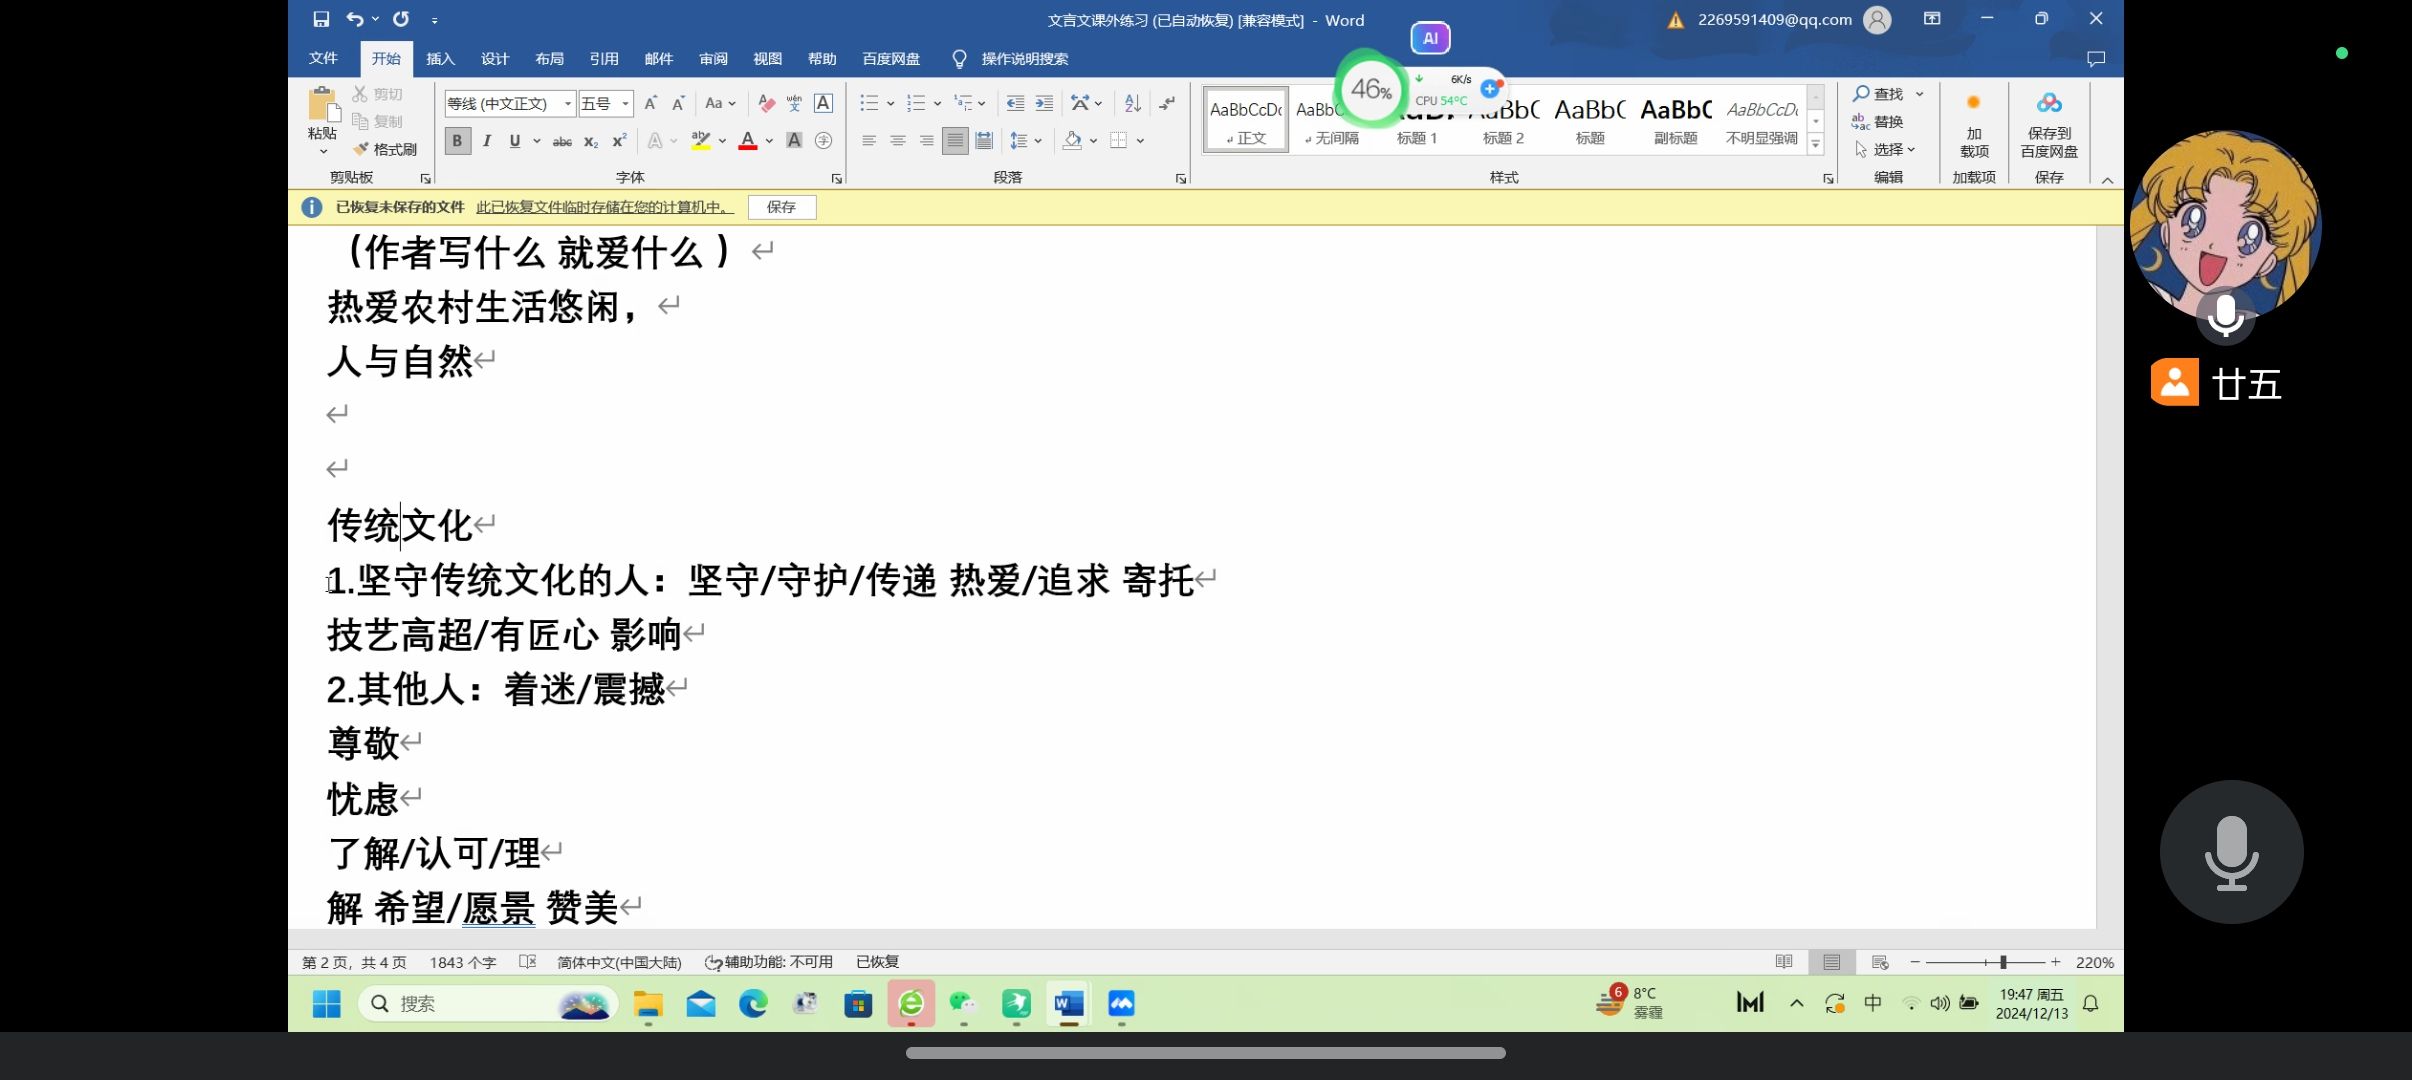Open the font size dropdown
The image size is (2412, 1080).
click(x=626, y=103)
